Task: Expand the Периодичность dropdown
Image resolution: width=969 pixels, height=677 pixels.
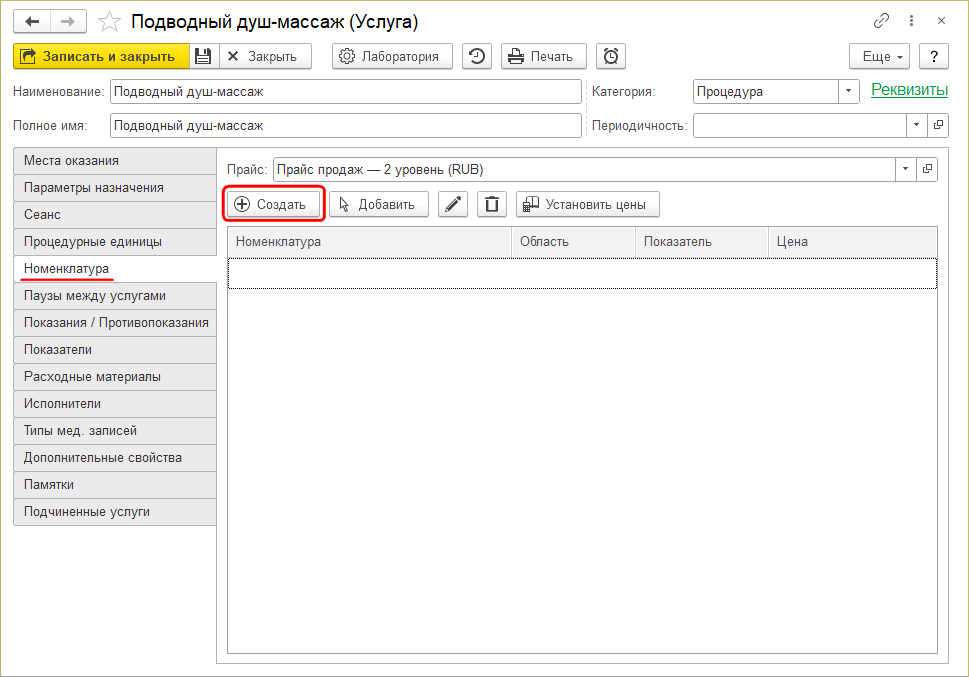Action: [917, 125]
